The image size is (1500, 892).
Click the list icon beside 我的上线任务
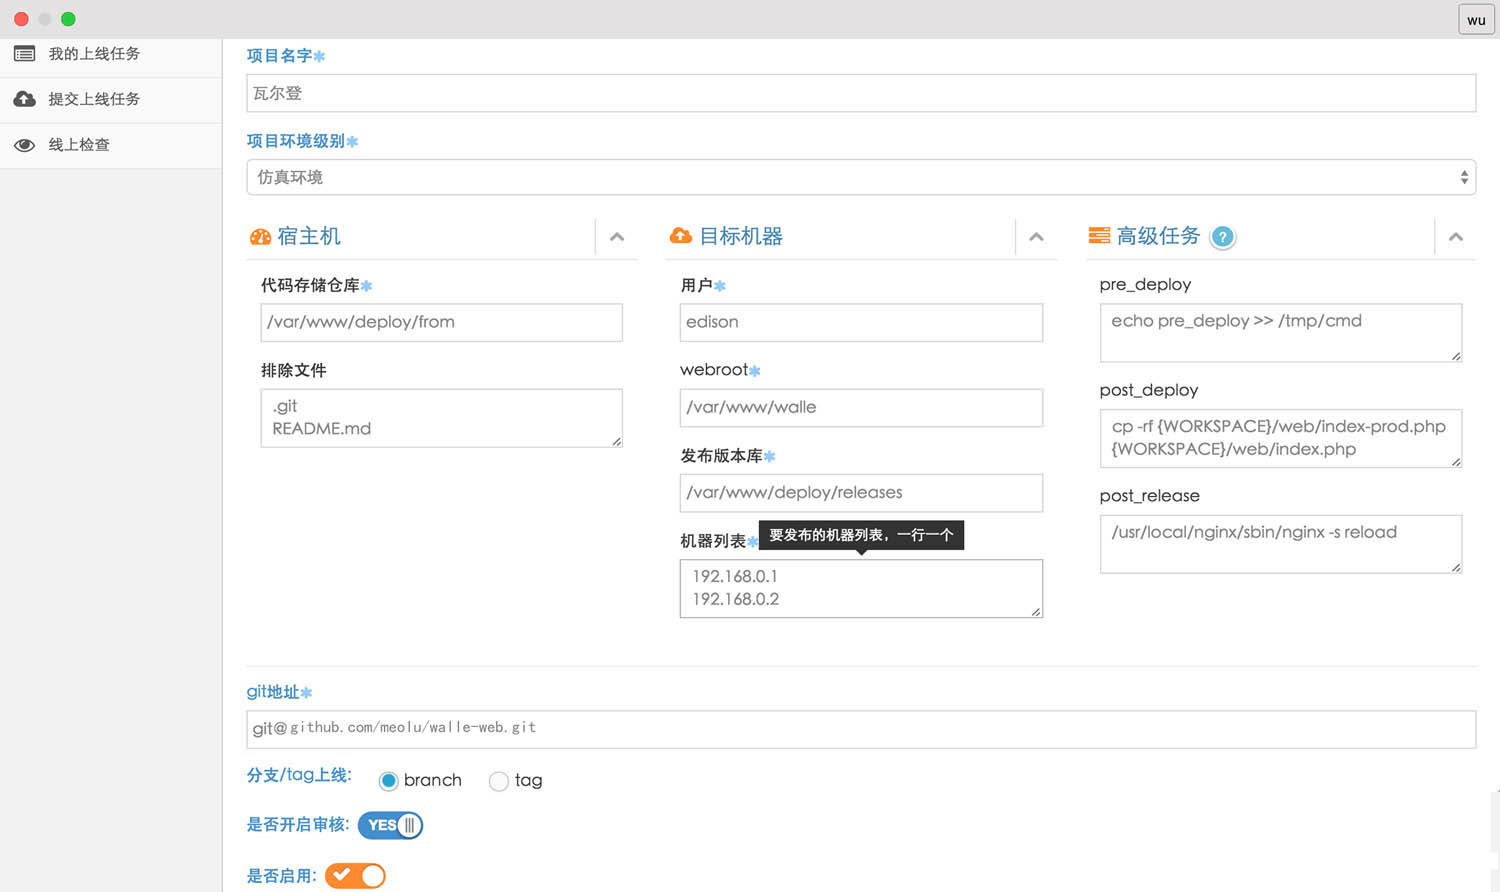[24, 54]
